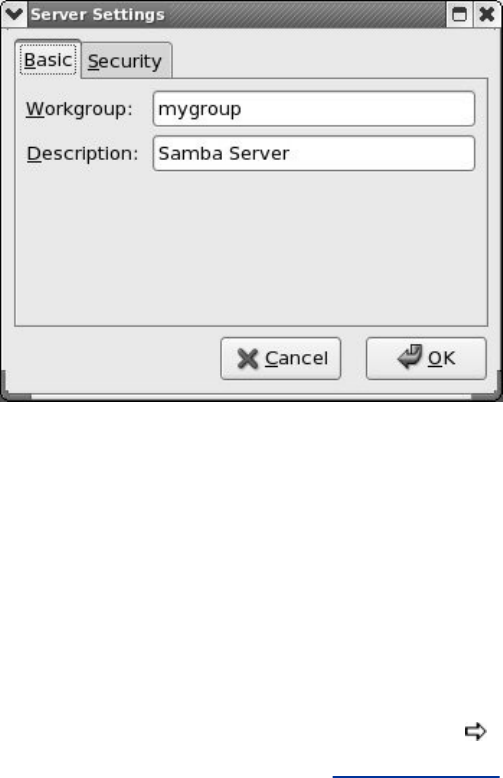Focus the Workgroup text field
Image resolution: width=503 pixels, height=778 pixels.
tap(314, 109)
